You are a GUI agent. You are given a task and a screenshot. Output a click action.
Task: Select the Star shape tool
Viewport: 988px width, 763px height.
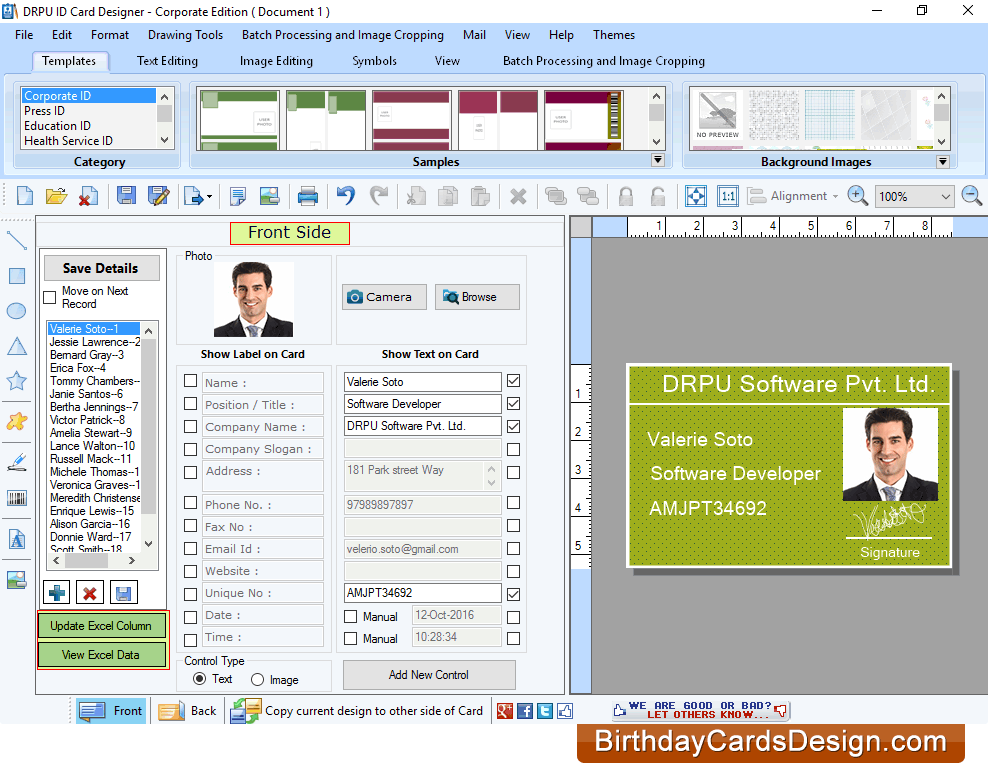pyautogui.click(x=16, y=381)
